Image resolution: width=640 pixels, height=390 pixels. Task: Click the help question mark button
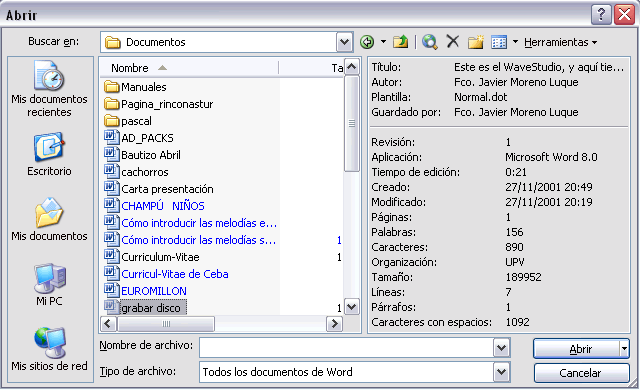pos(601,15)
